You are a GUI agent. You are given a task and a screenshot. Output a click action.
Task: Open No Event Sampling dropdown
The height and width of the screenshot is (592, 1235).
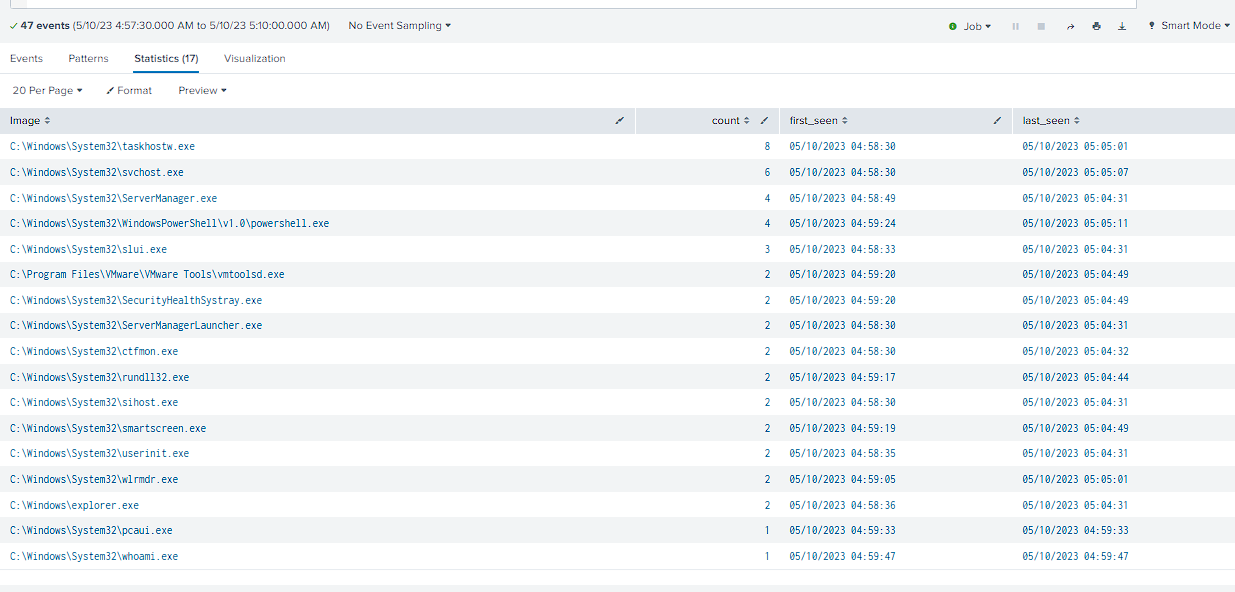coord(399,26)
